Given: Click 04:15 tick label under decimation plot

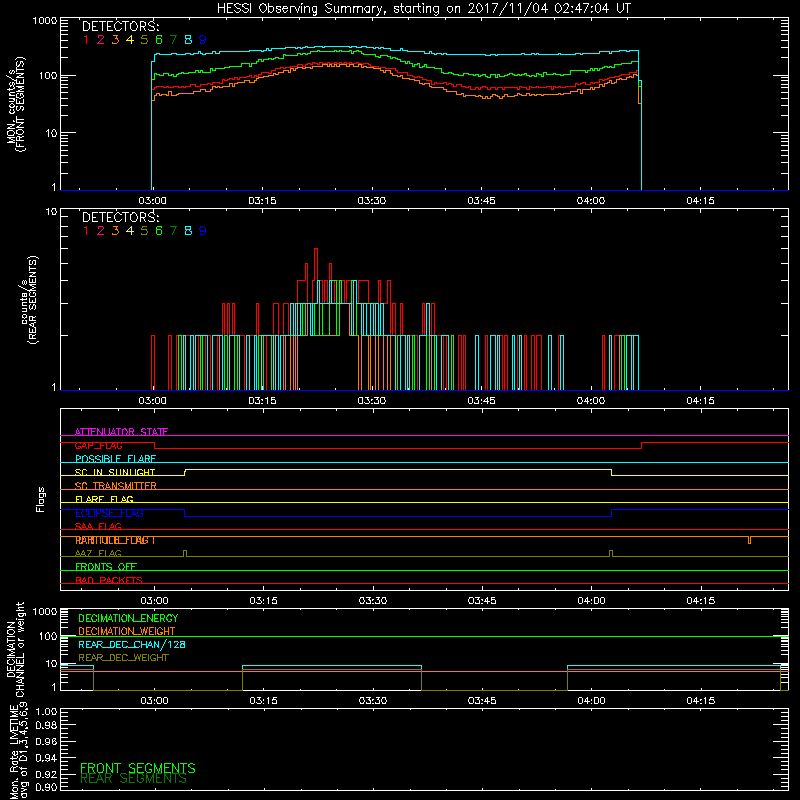Looking at the screenshot, I should 701,701.
